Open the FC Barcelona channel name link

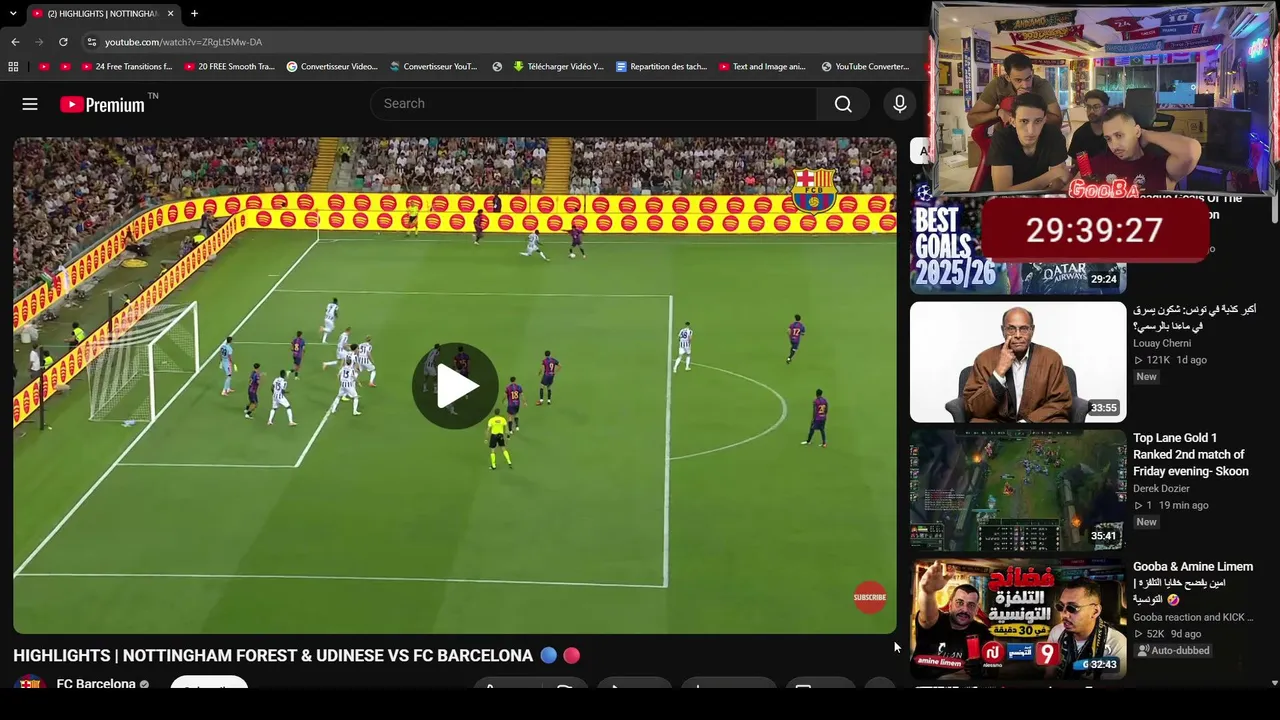[x=96, y=684]
